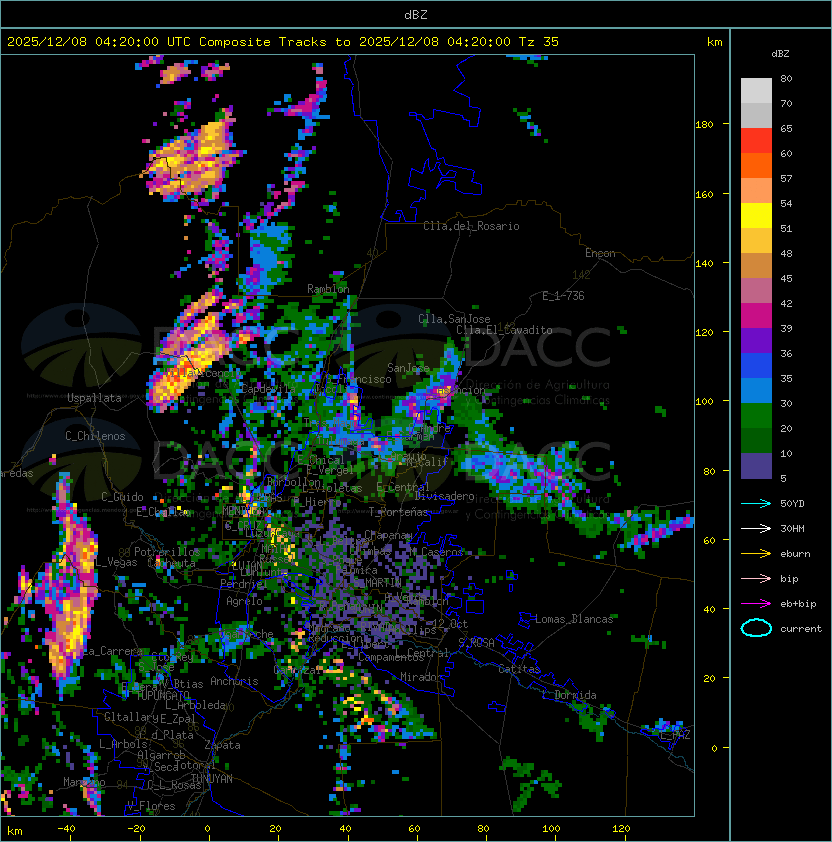Click the TUNUYAN city label
Viewport: 832px width, 842px height.
click(x=212, y=779)
